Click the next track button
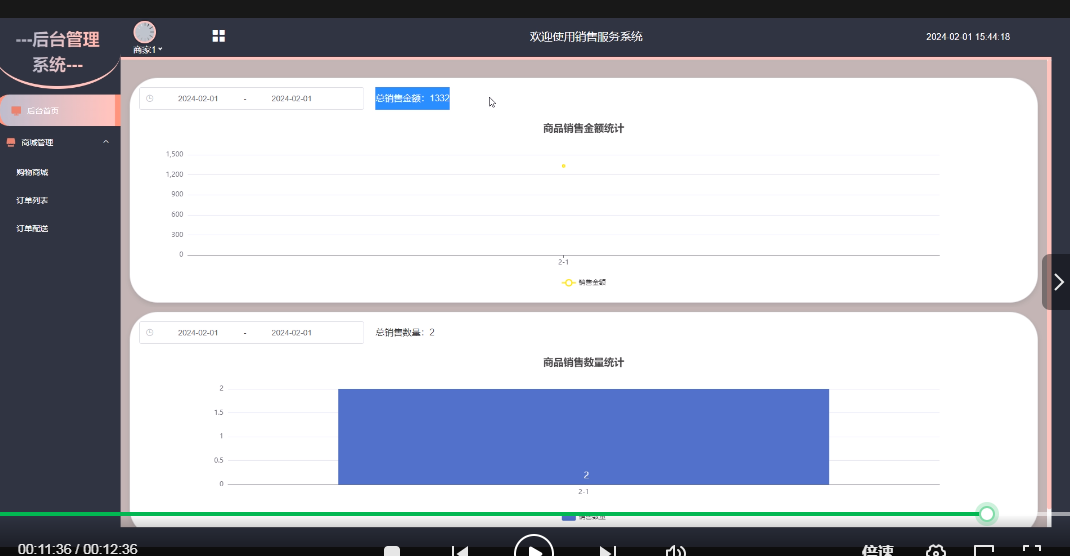The height and width of the screenshot is (556, 1070). (x=607, y=551)
